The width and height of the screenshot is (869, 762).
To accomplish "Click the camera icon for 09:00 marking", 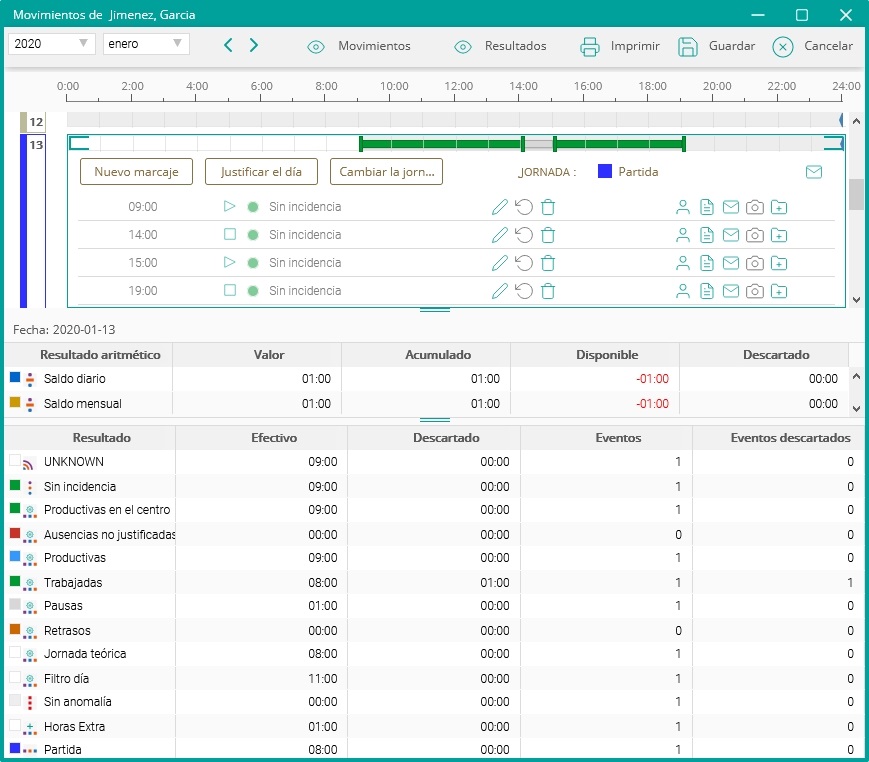I will tap(755, 207).
